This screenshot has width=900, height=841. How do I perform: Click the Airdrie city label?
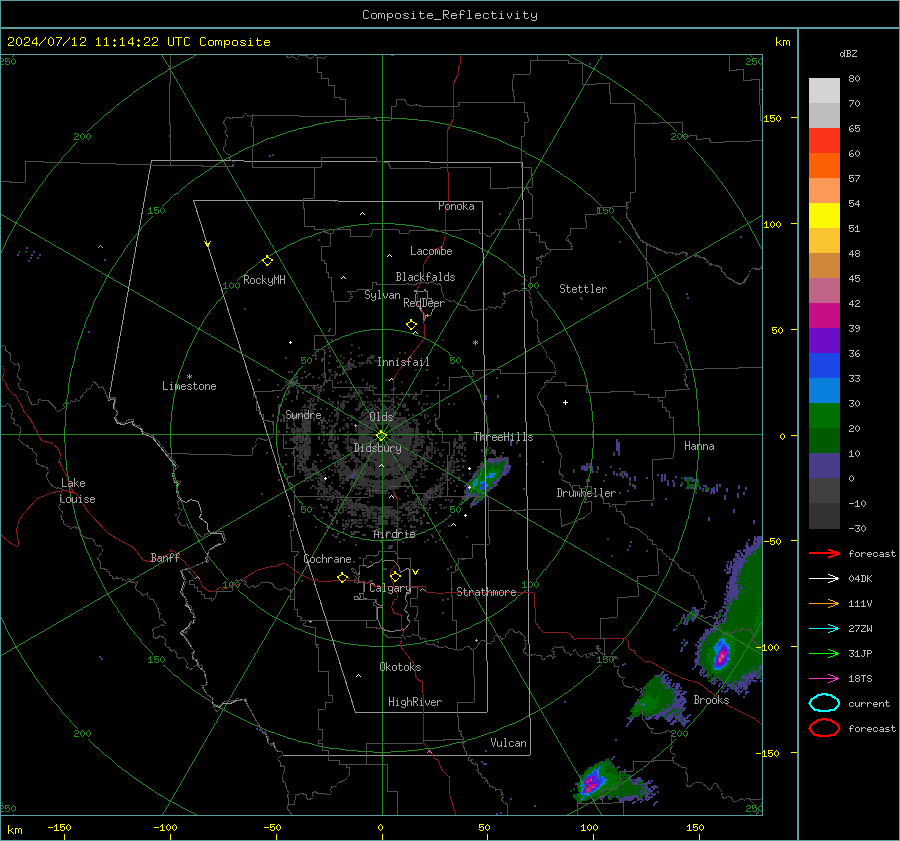(394, 534)
